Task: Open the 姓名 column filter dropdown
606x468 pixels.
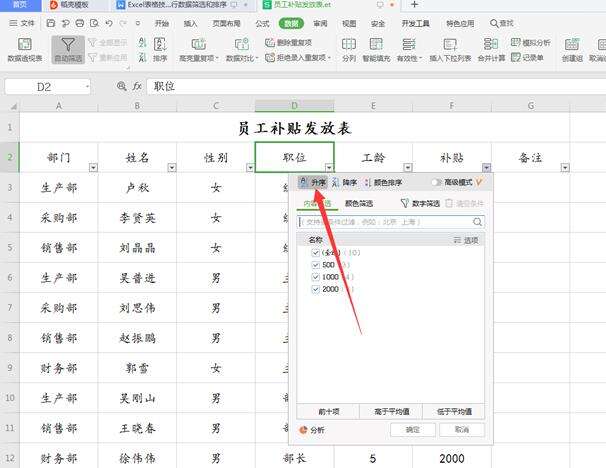Action: (x=172, y=167)
